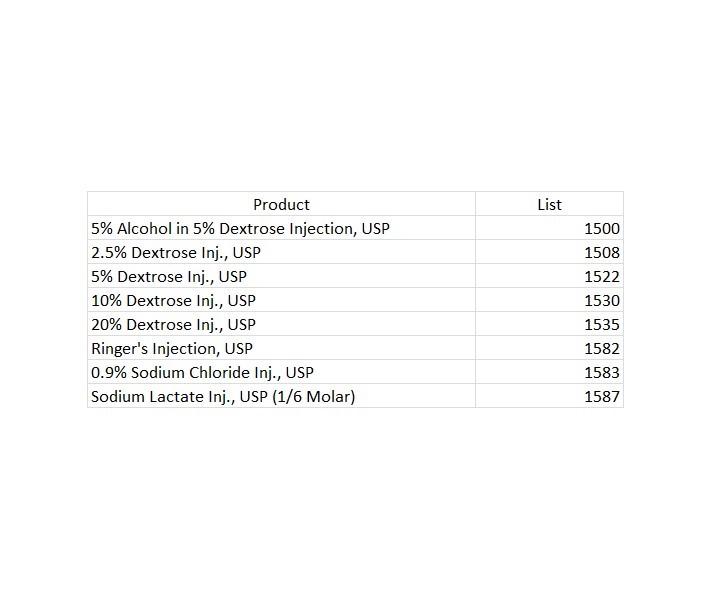The height and width of the screenshot is (599, 710).
Task: Click the List column header
Action: [x=549, y=204]
